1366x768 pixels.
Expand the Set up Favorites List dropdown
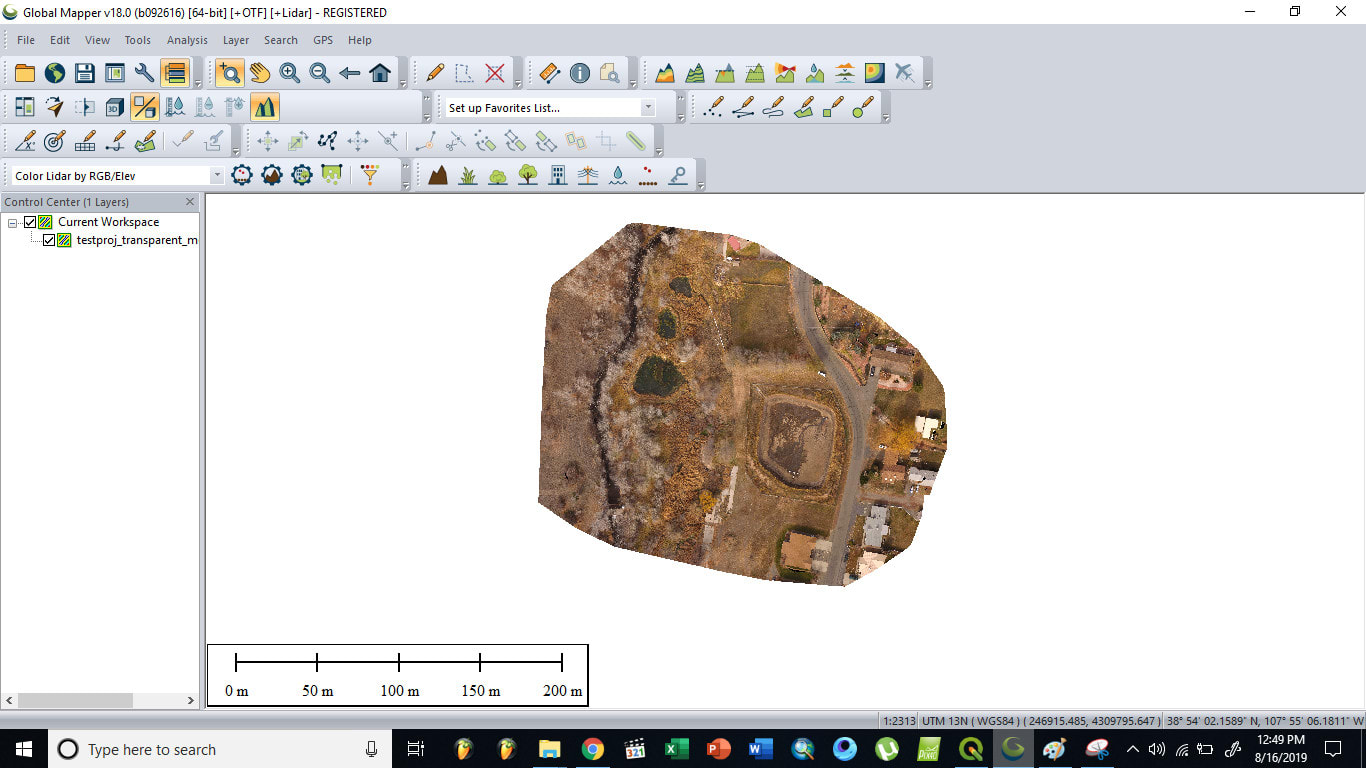(648, 108)
